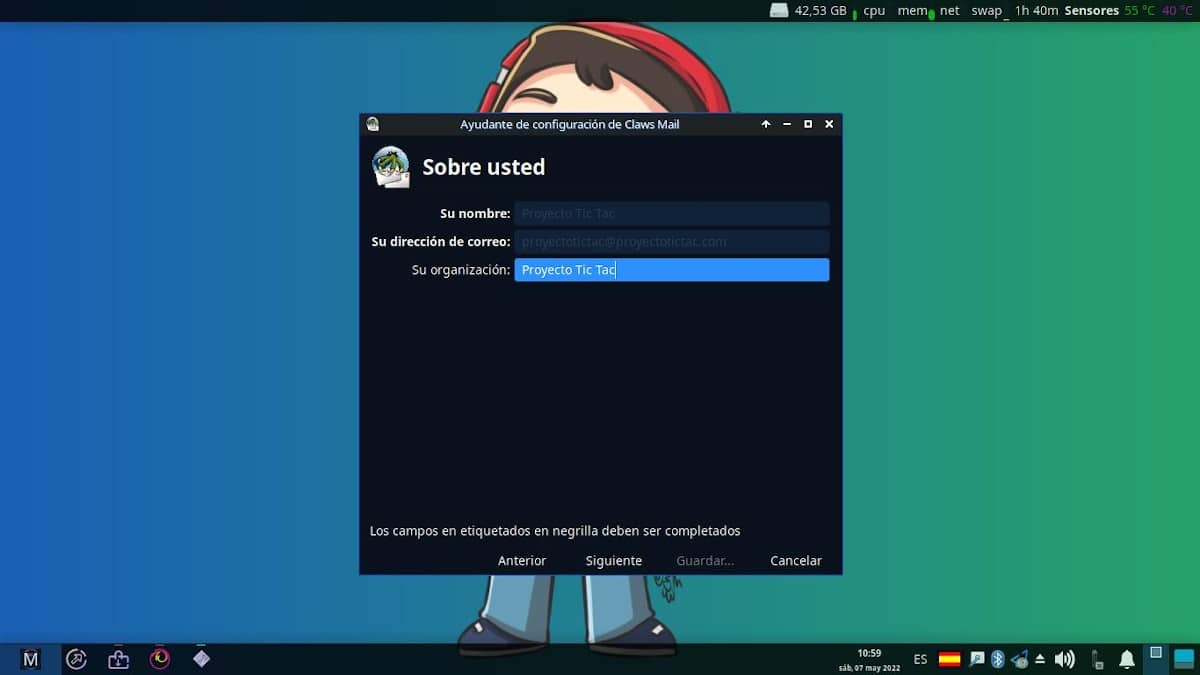Click the Spanish flag keyboard layout icon
Viewport: 1200px width, 675px height.
(949, 659)
